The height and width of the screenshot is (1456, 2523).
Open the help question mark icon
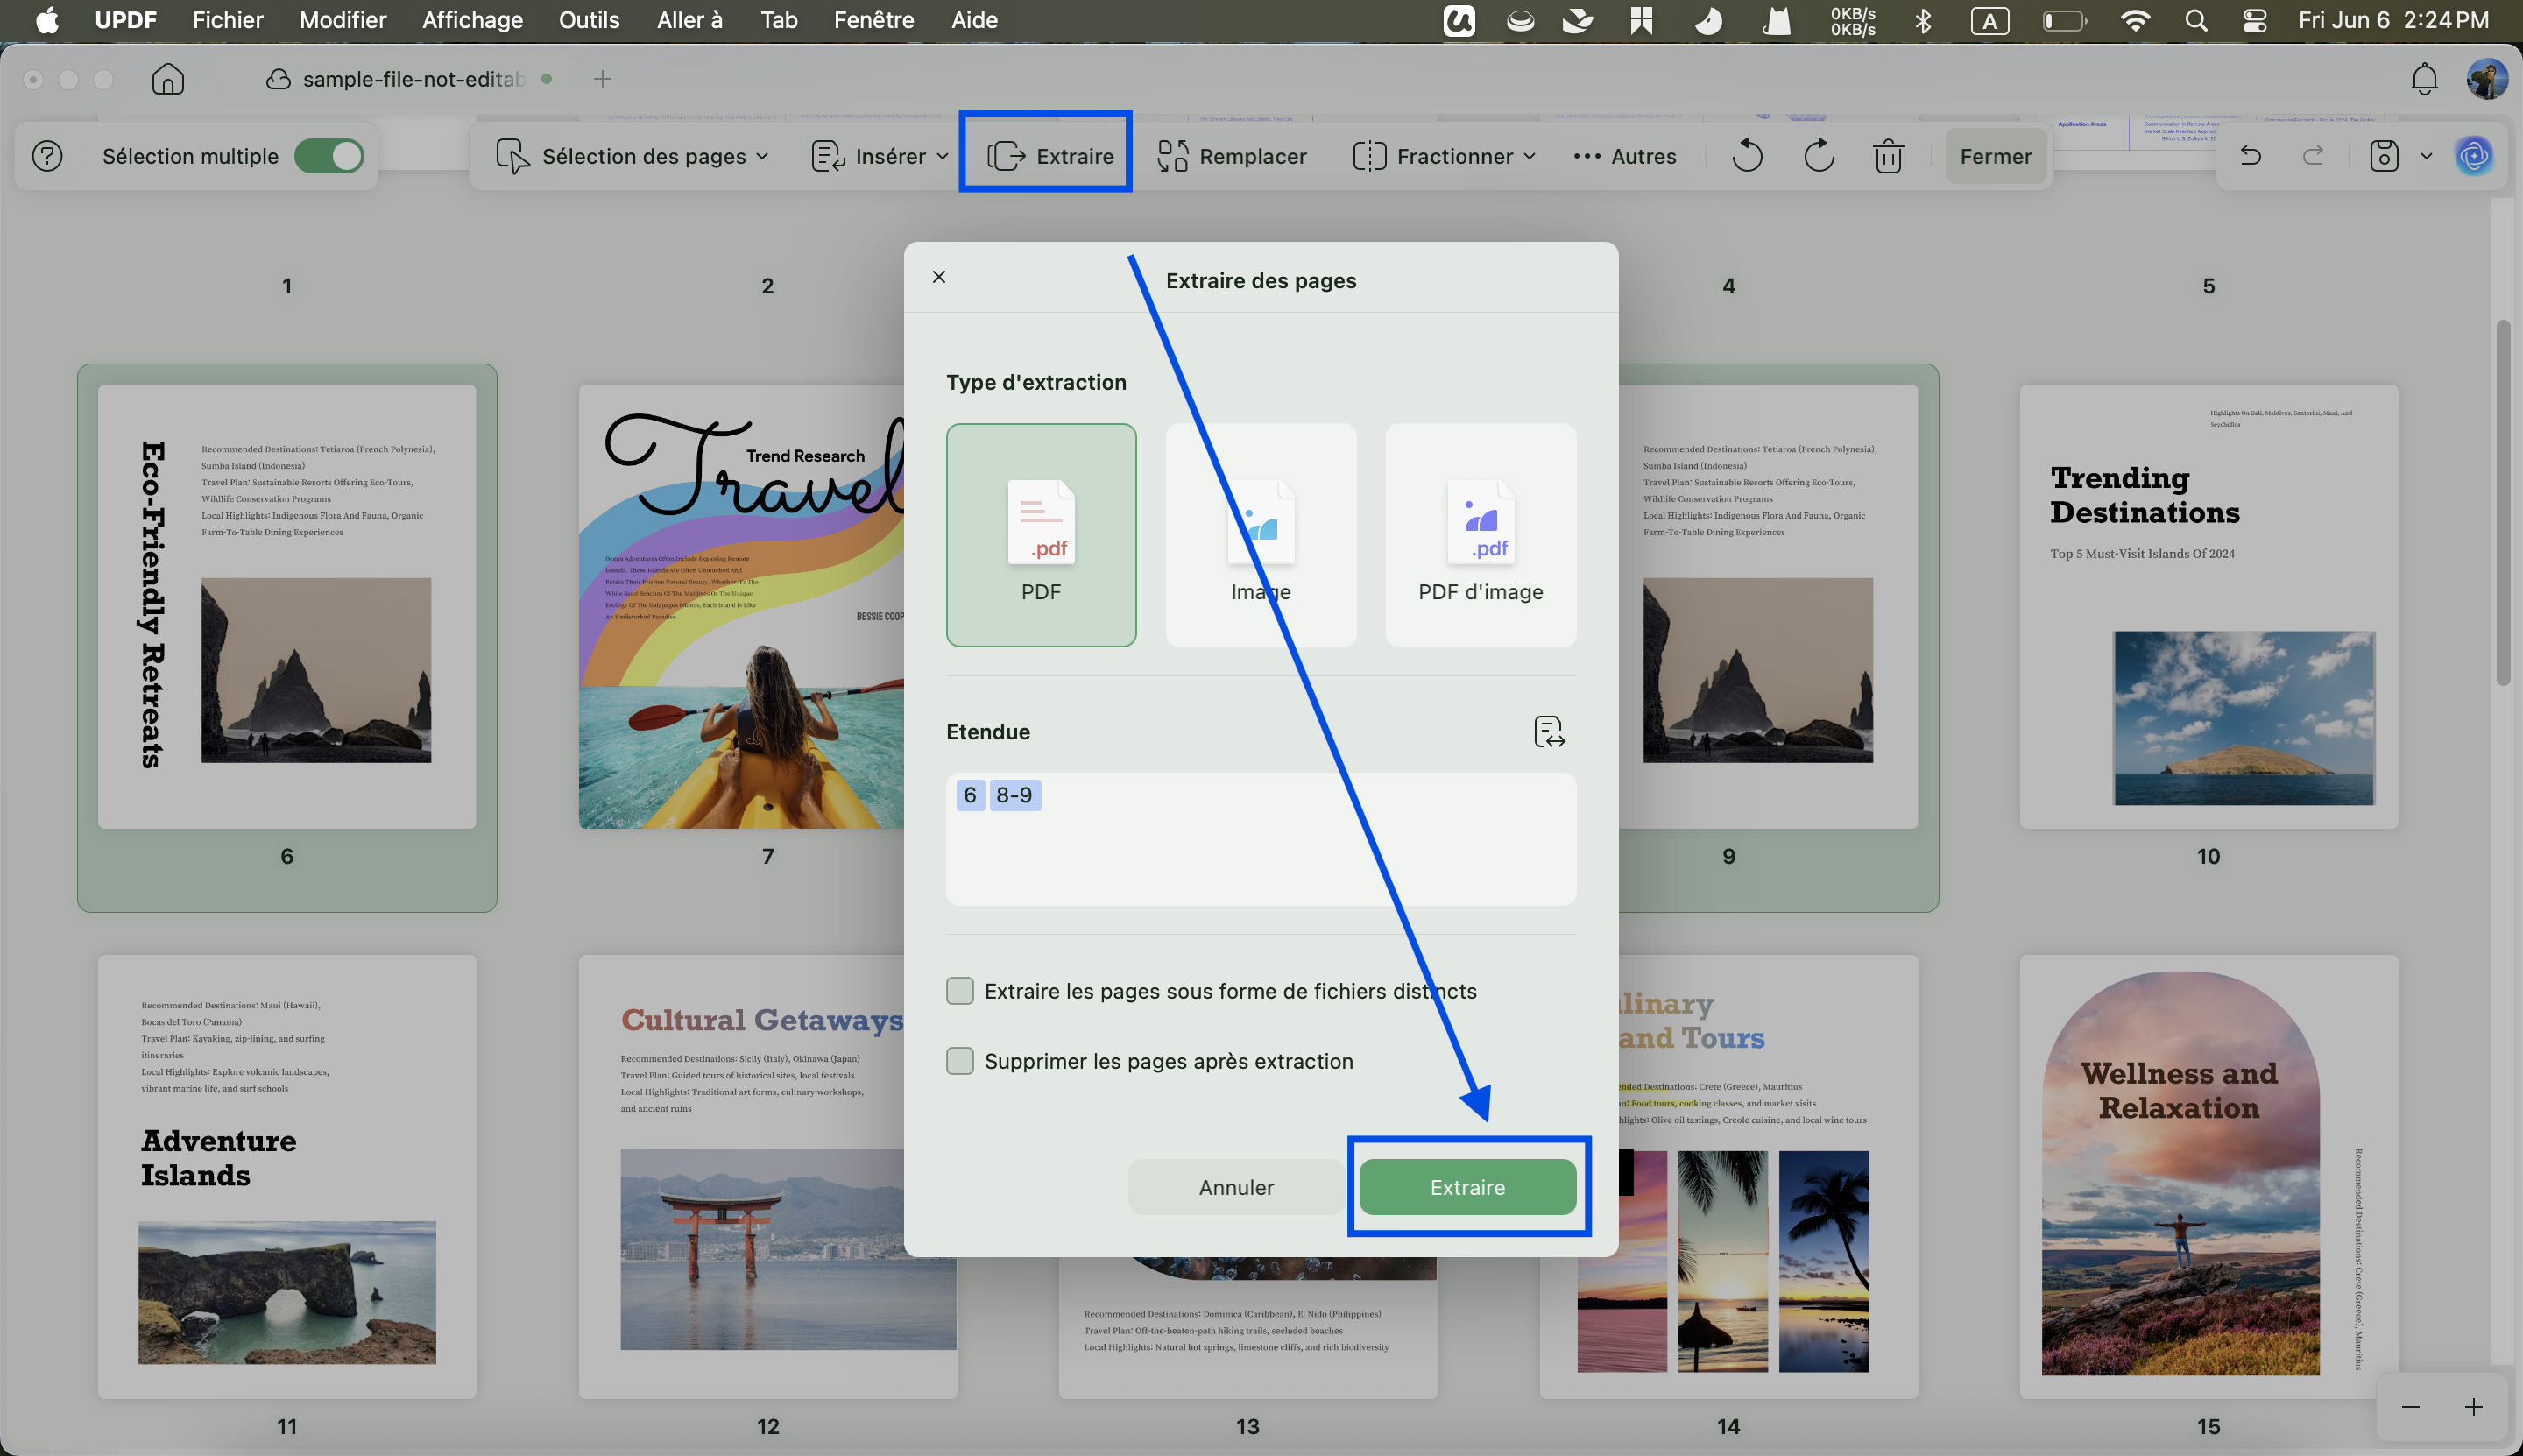click(x=47, y=156)
